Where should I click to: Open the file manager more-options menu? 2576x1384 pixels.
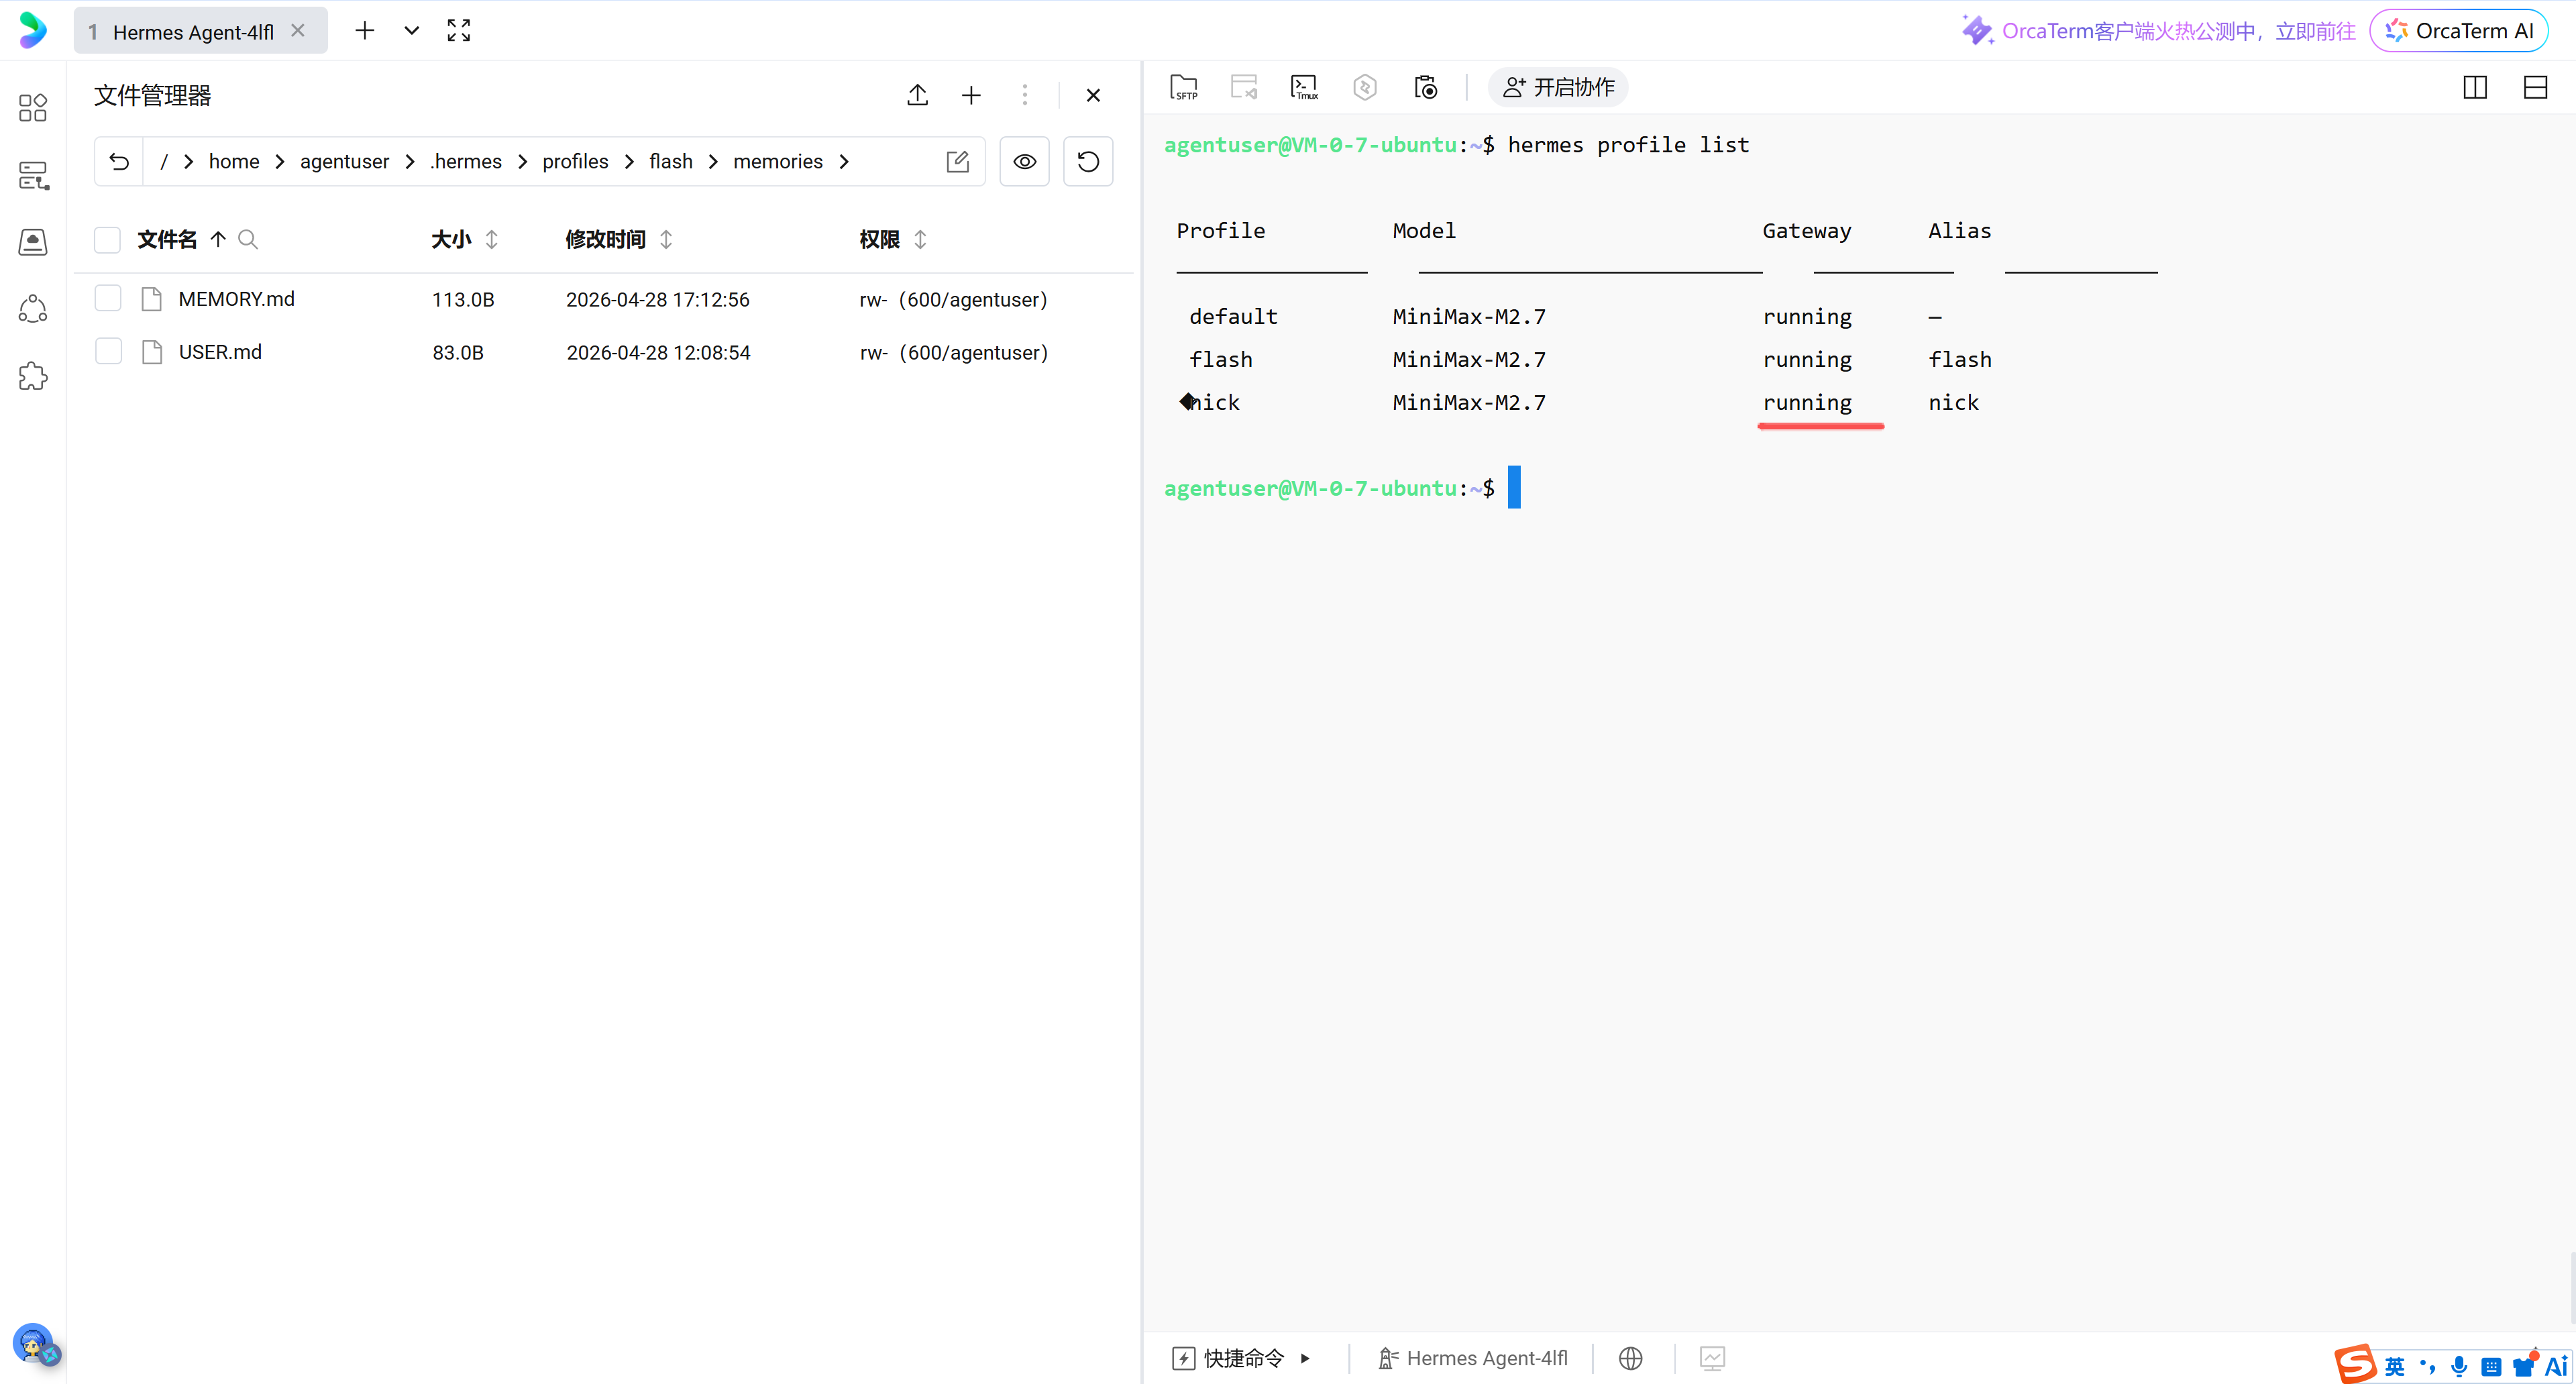click(1024, 95)
